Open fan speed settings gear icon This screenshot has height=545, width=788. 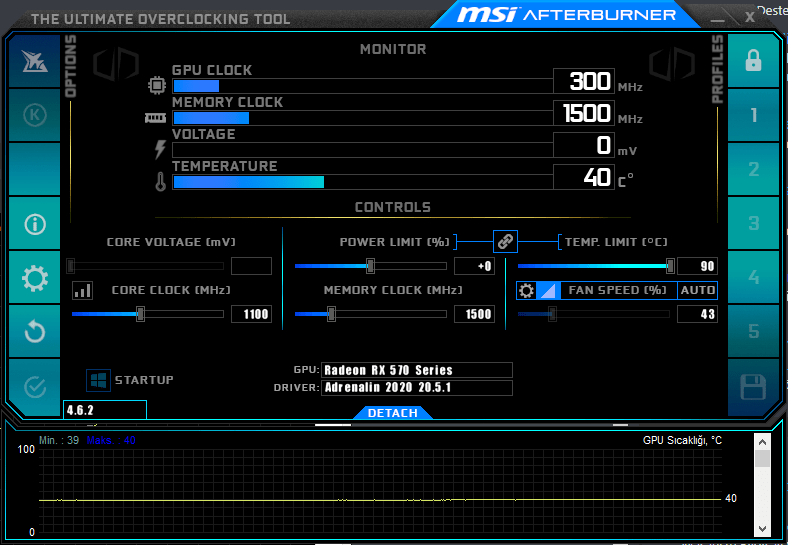coord(526,290)
